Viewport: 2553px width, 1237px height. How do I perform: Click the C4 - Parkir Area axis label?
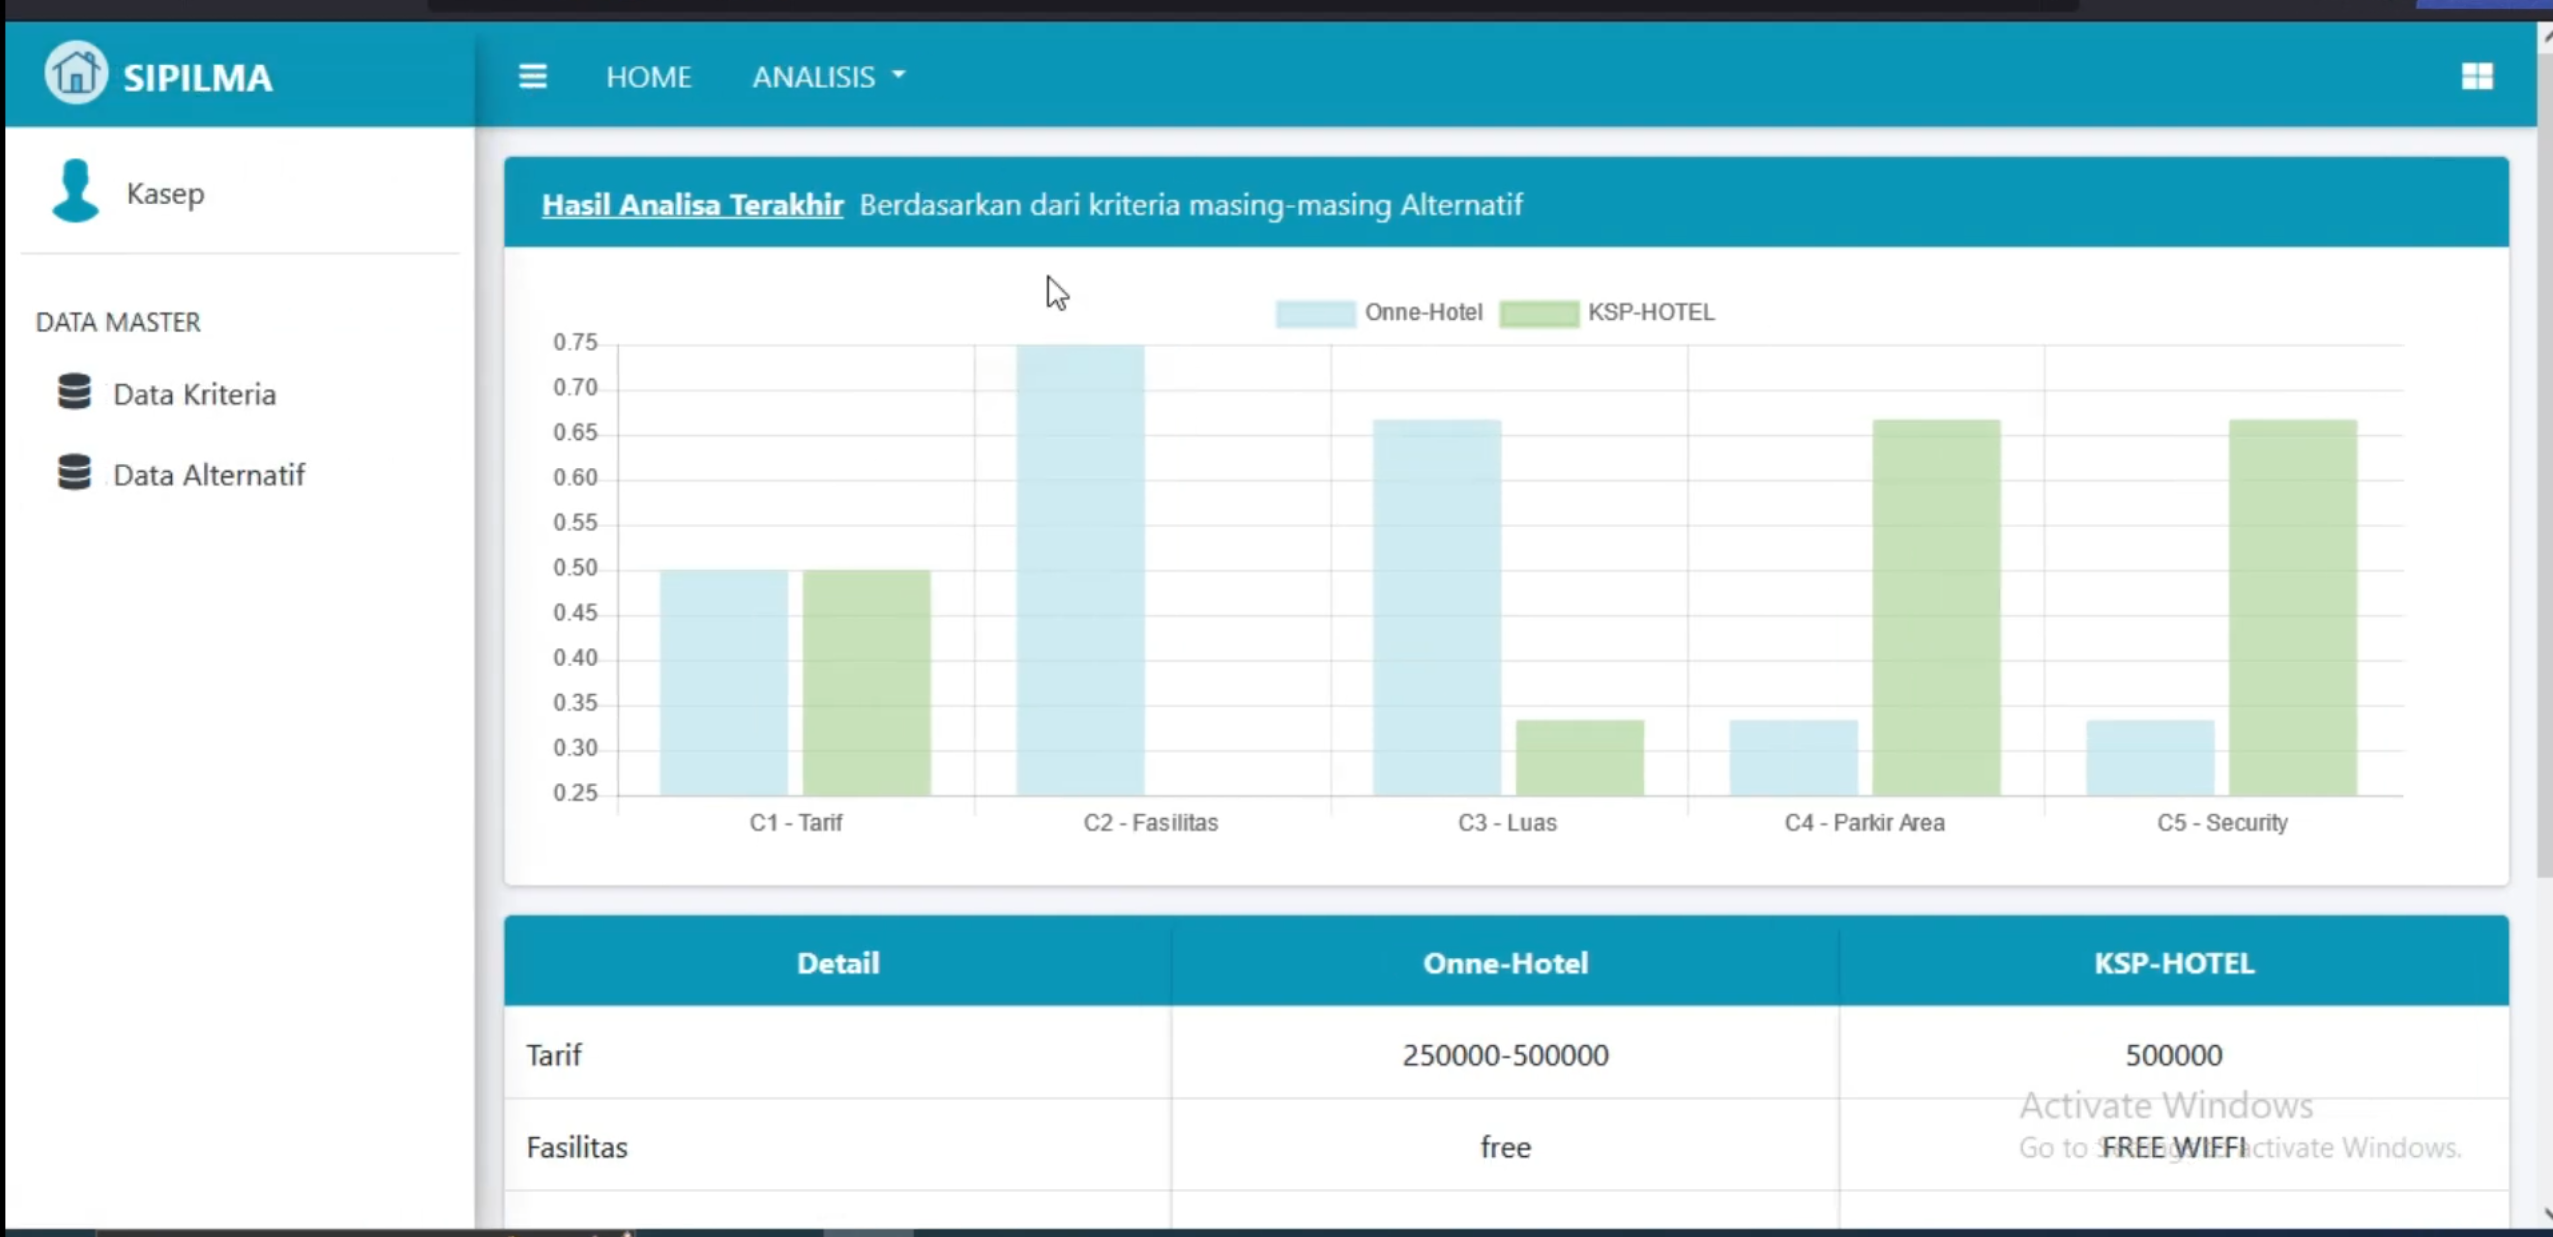point(1865,823)
